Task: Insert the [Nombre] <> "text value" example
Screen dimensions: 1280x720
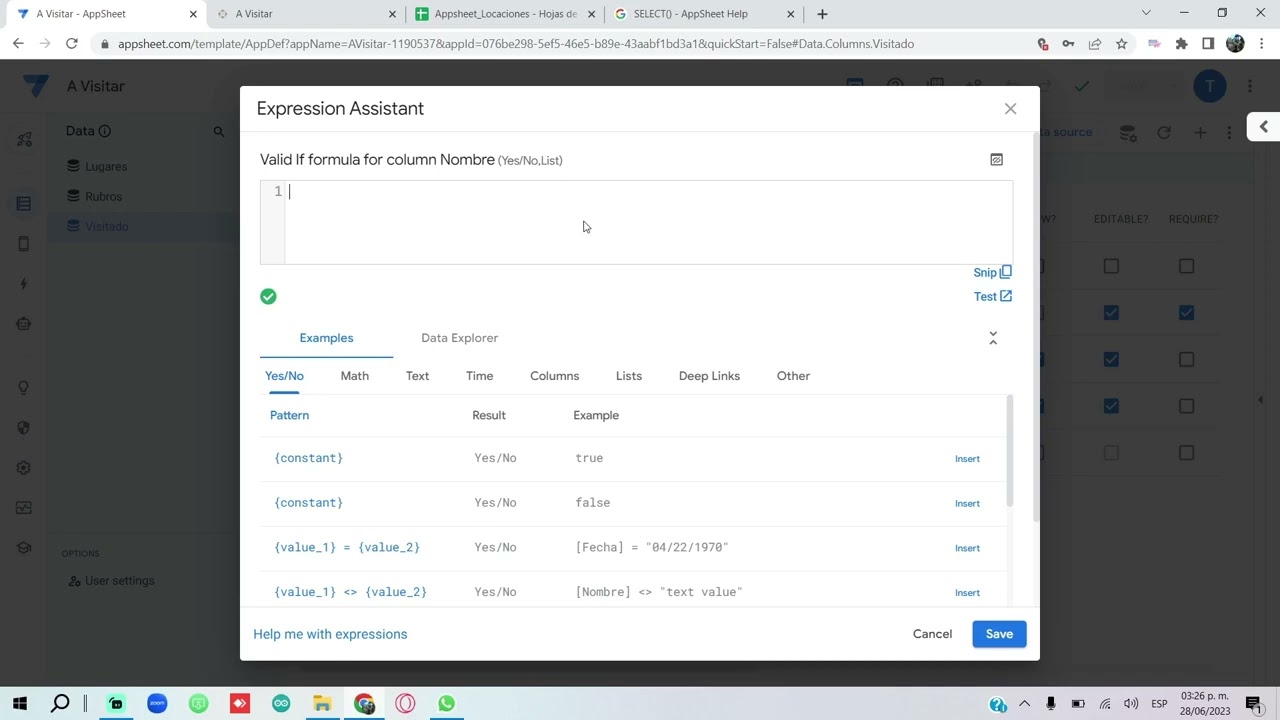Action: (x=967, y=592)
